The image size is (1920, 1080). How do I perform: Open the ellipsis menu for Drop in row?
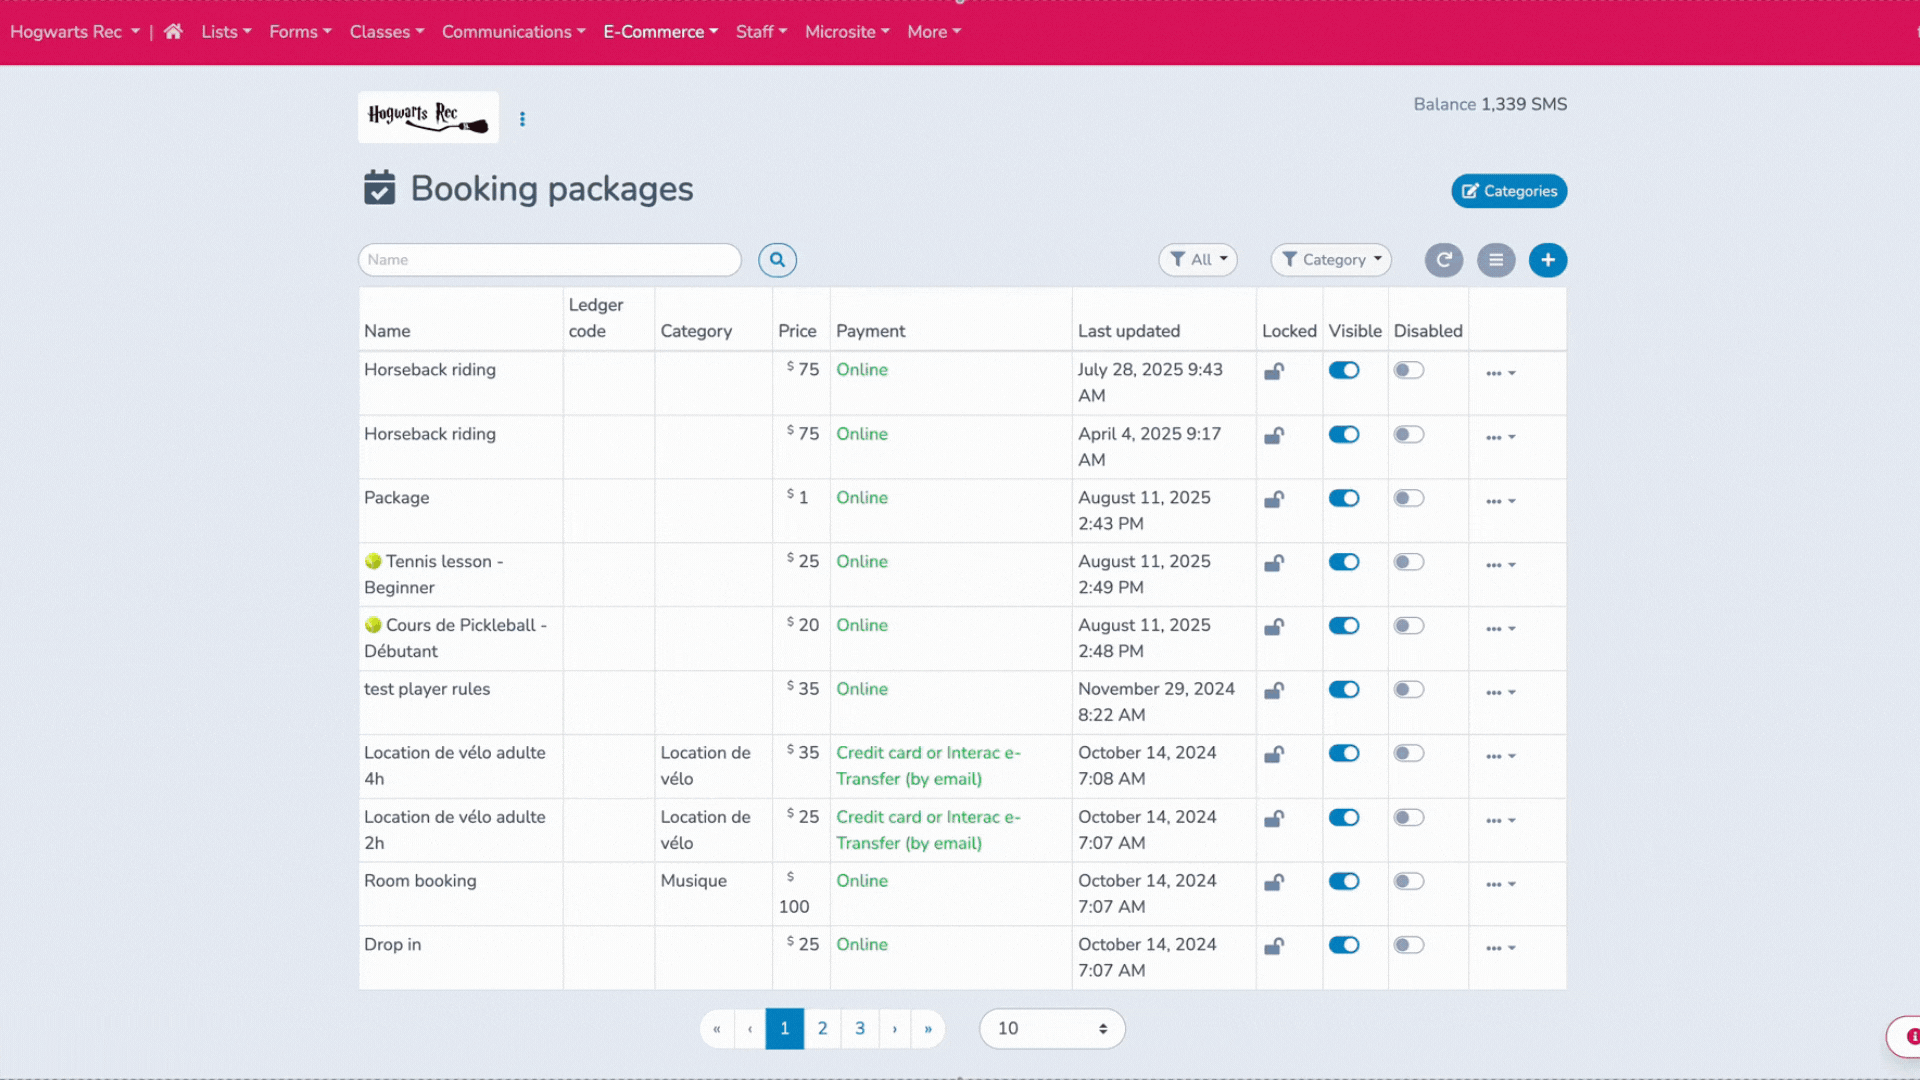[x=1499, y=947]
